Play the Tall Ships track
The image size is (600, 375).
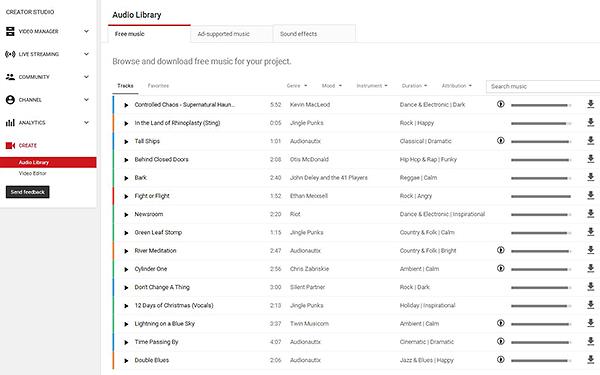pos(126,142)
